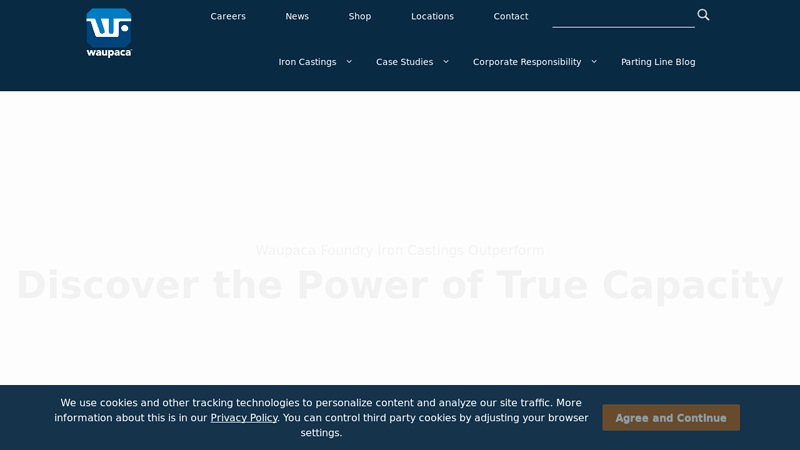
Task: Open the Corporate Responsibility menu item
Action: [527, 62]
